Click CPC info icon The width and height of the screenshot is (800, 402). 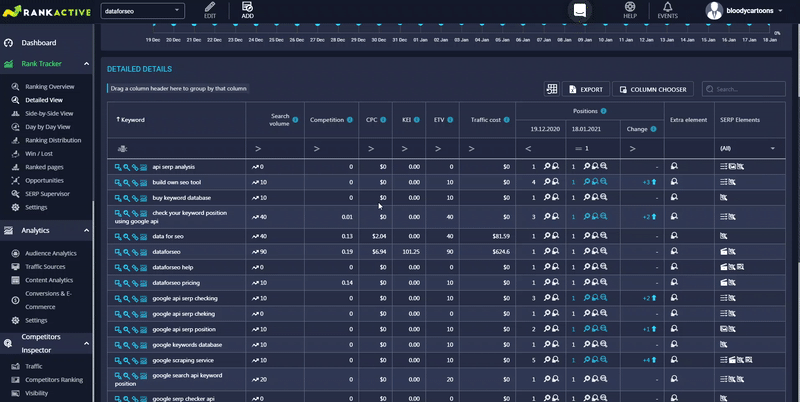coord(383,120)
